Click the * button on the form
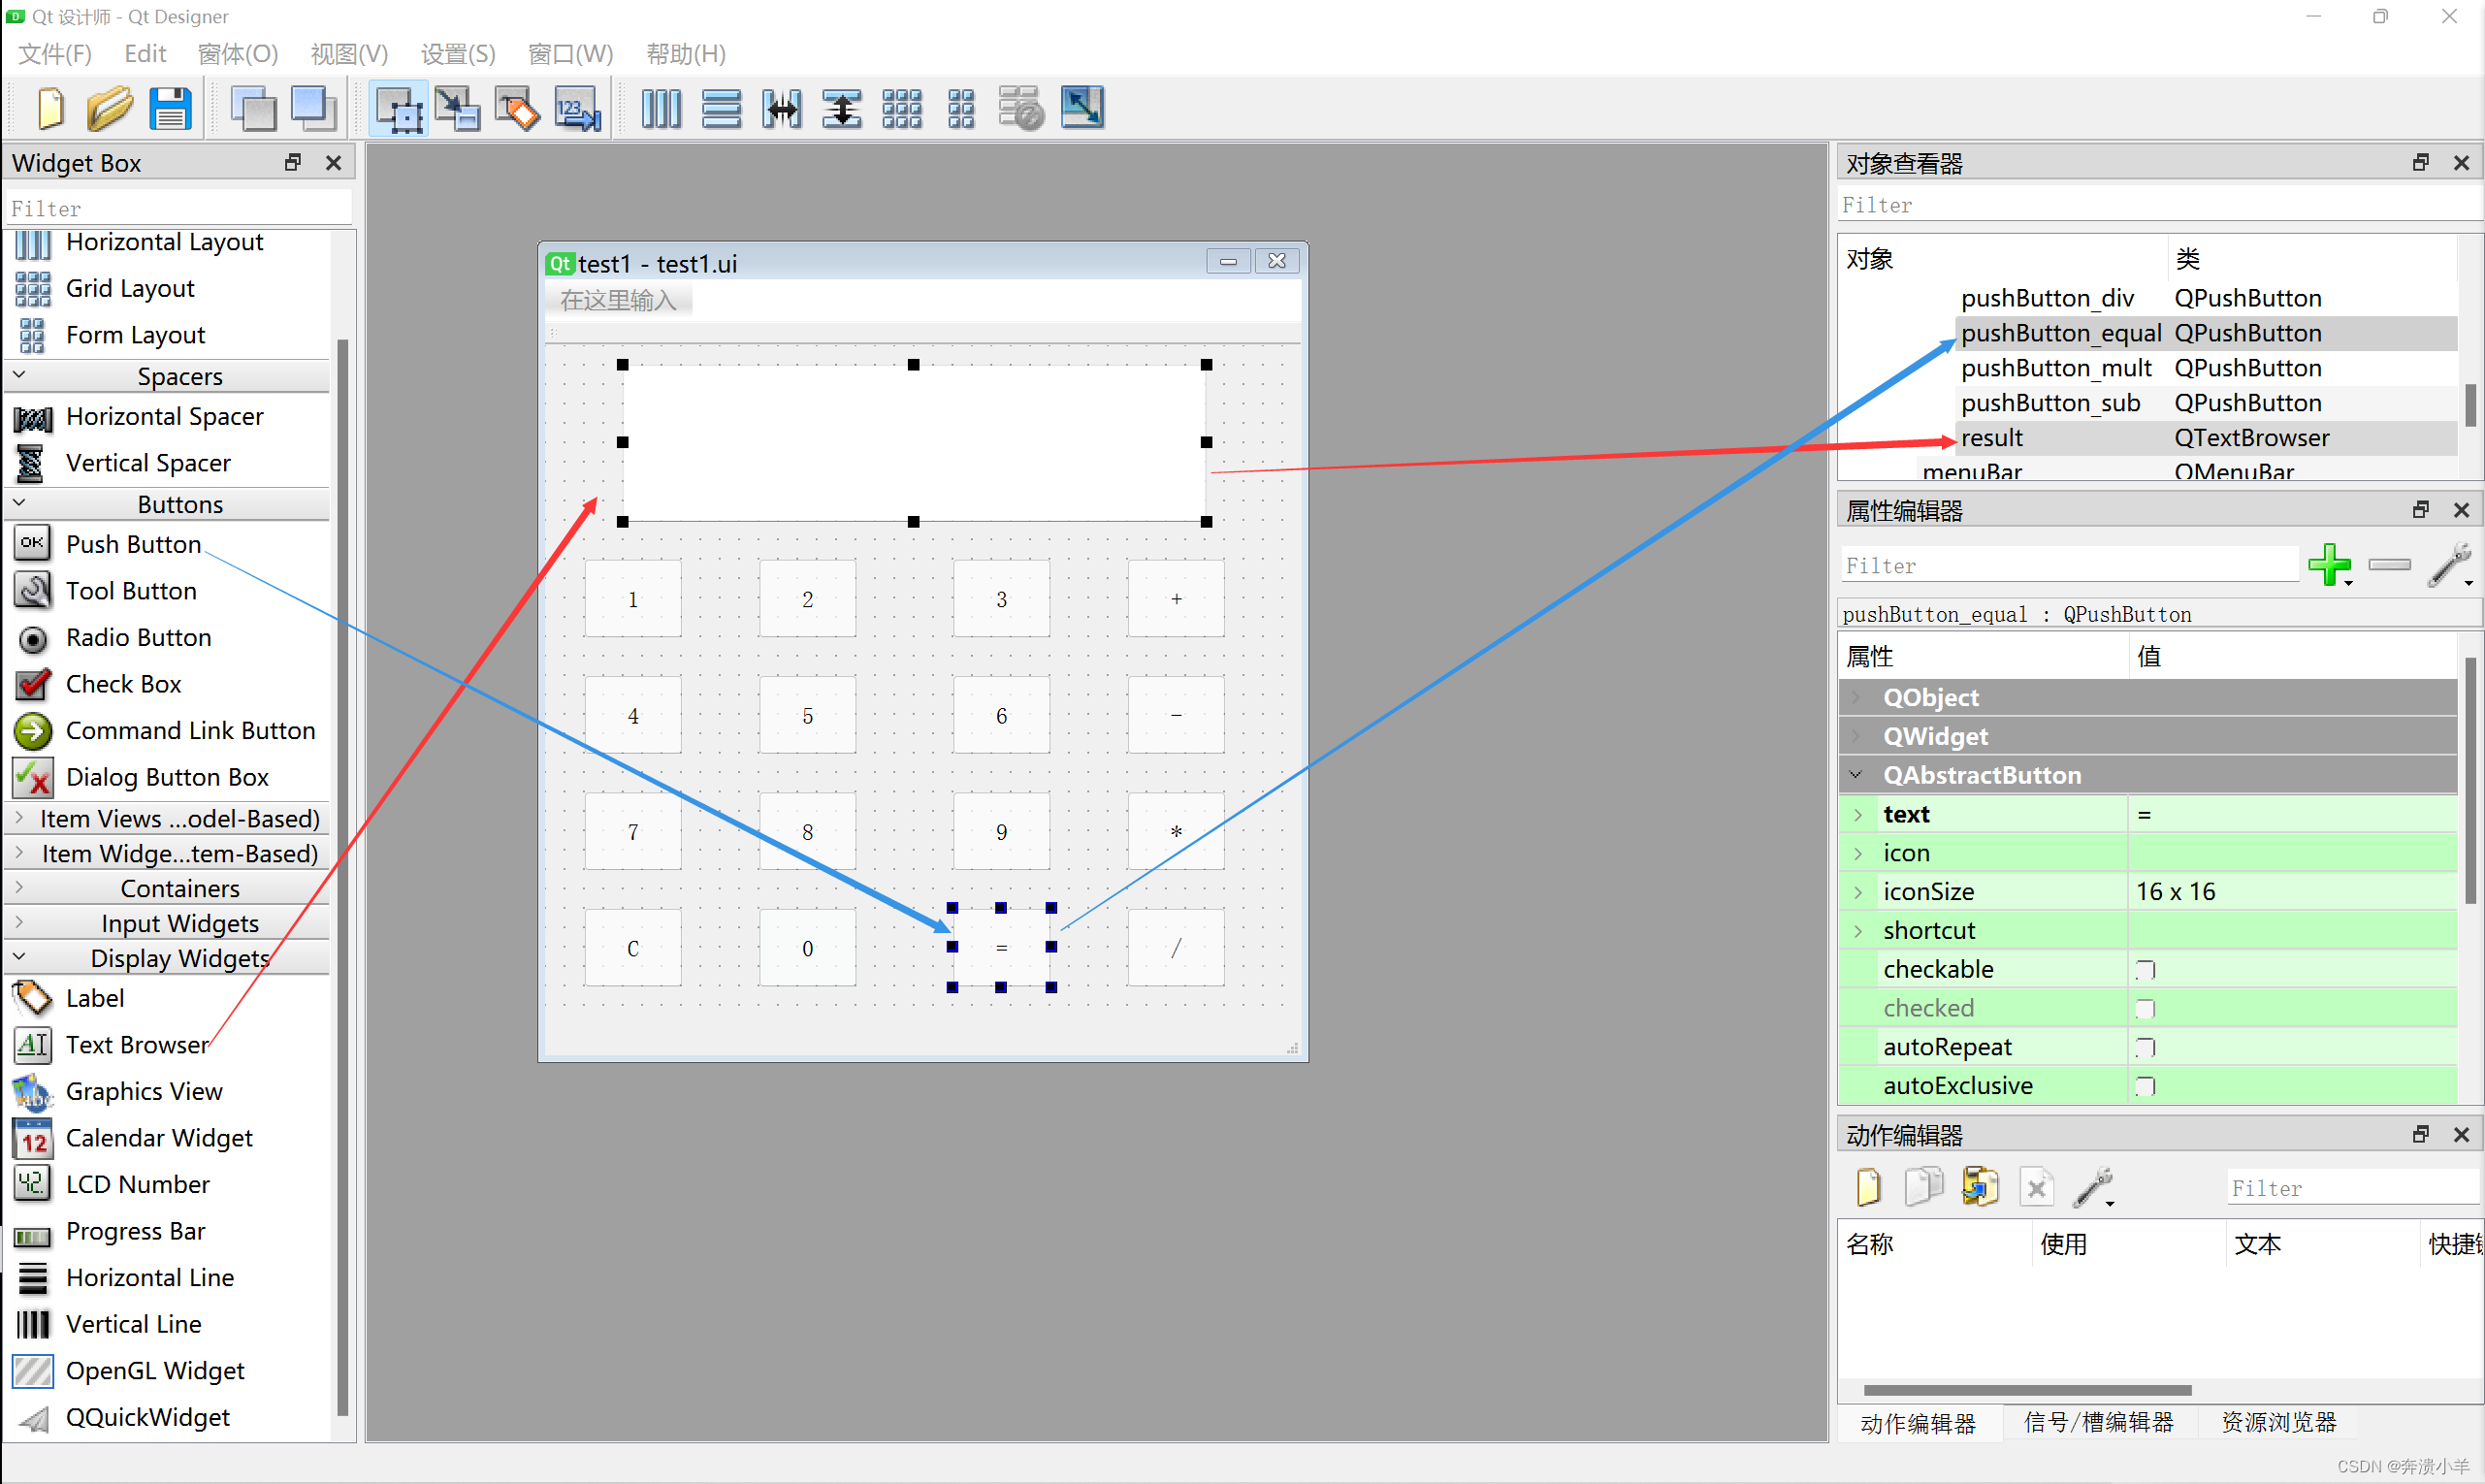 pos(1176,831)
